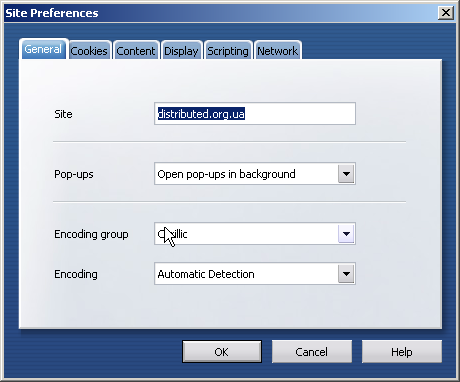Click the Cyrillic encoding group combo box

point(255,234)
